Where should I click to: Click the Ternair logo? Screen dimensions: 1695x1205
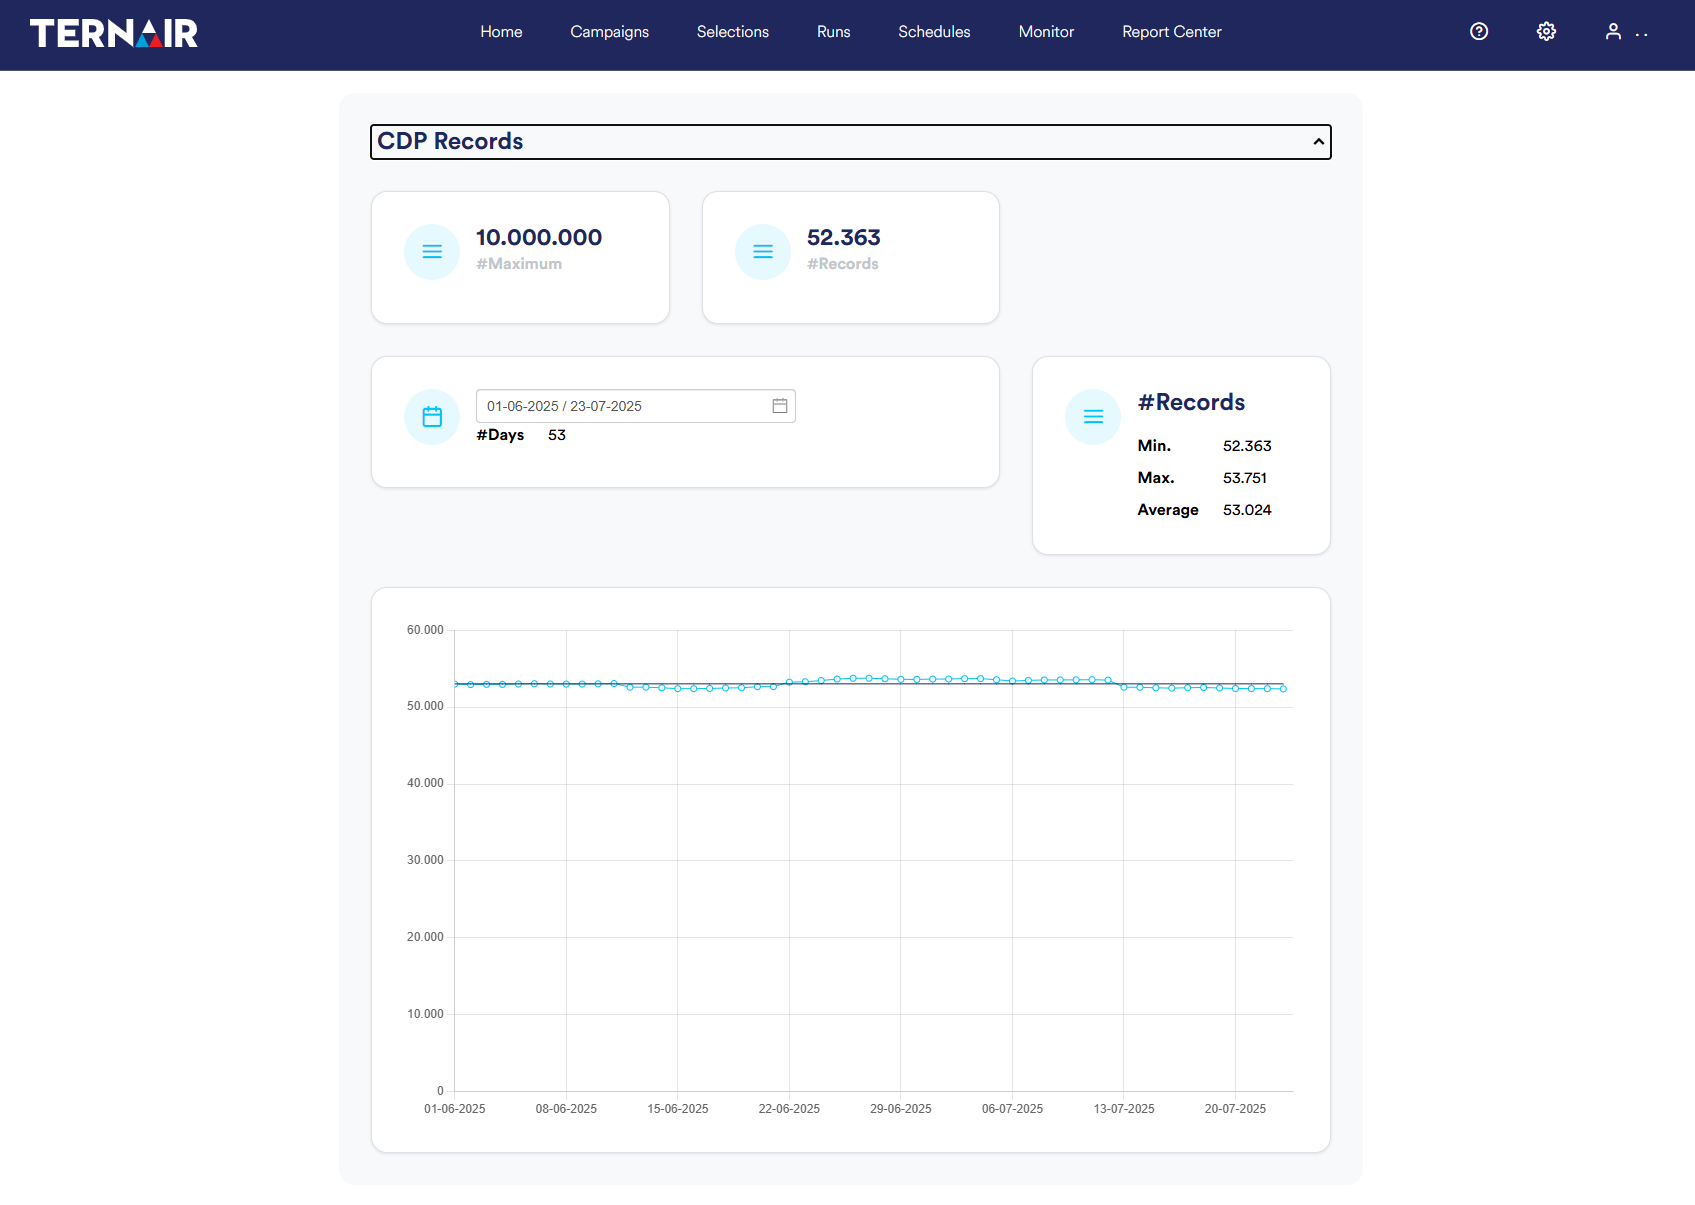[114, 33]
